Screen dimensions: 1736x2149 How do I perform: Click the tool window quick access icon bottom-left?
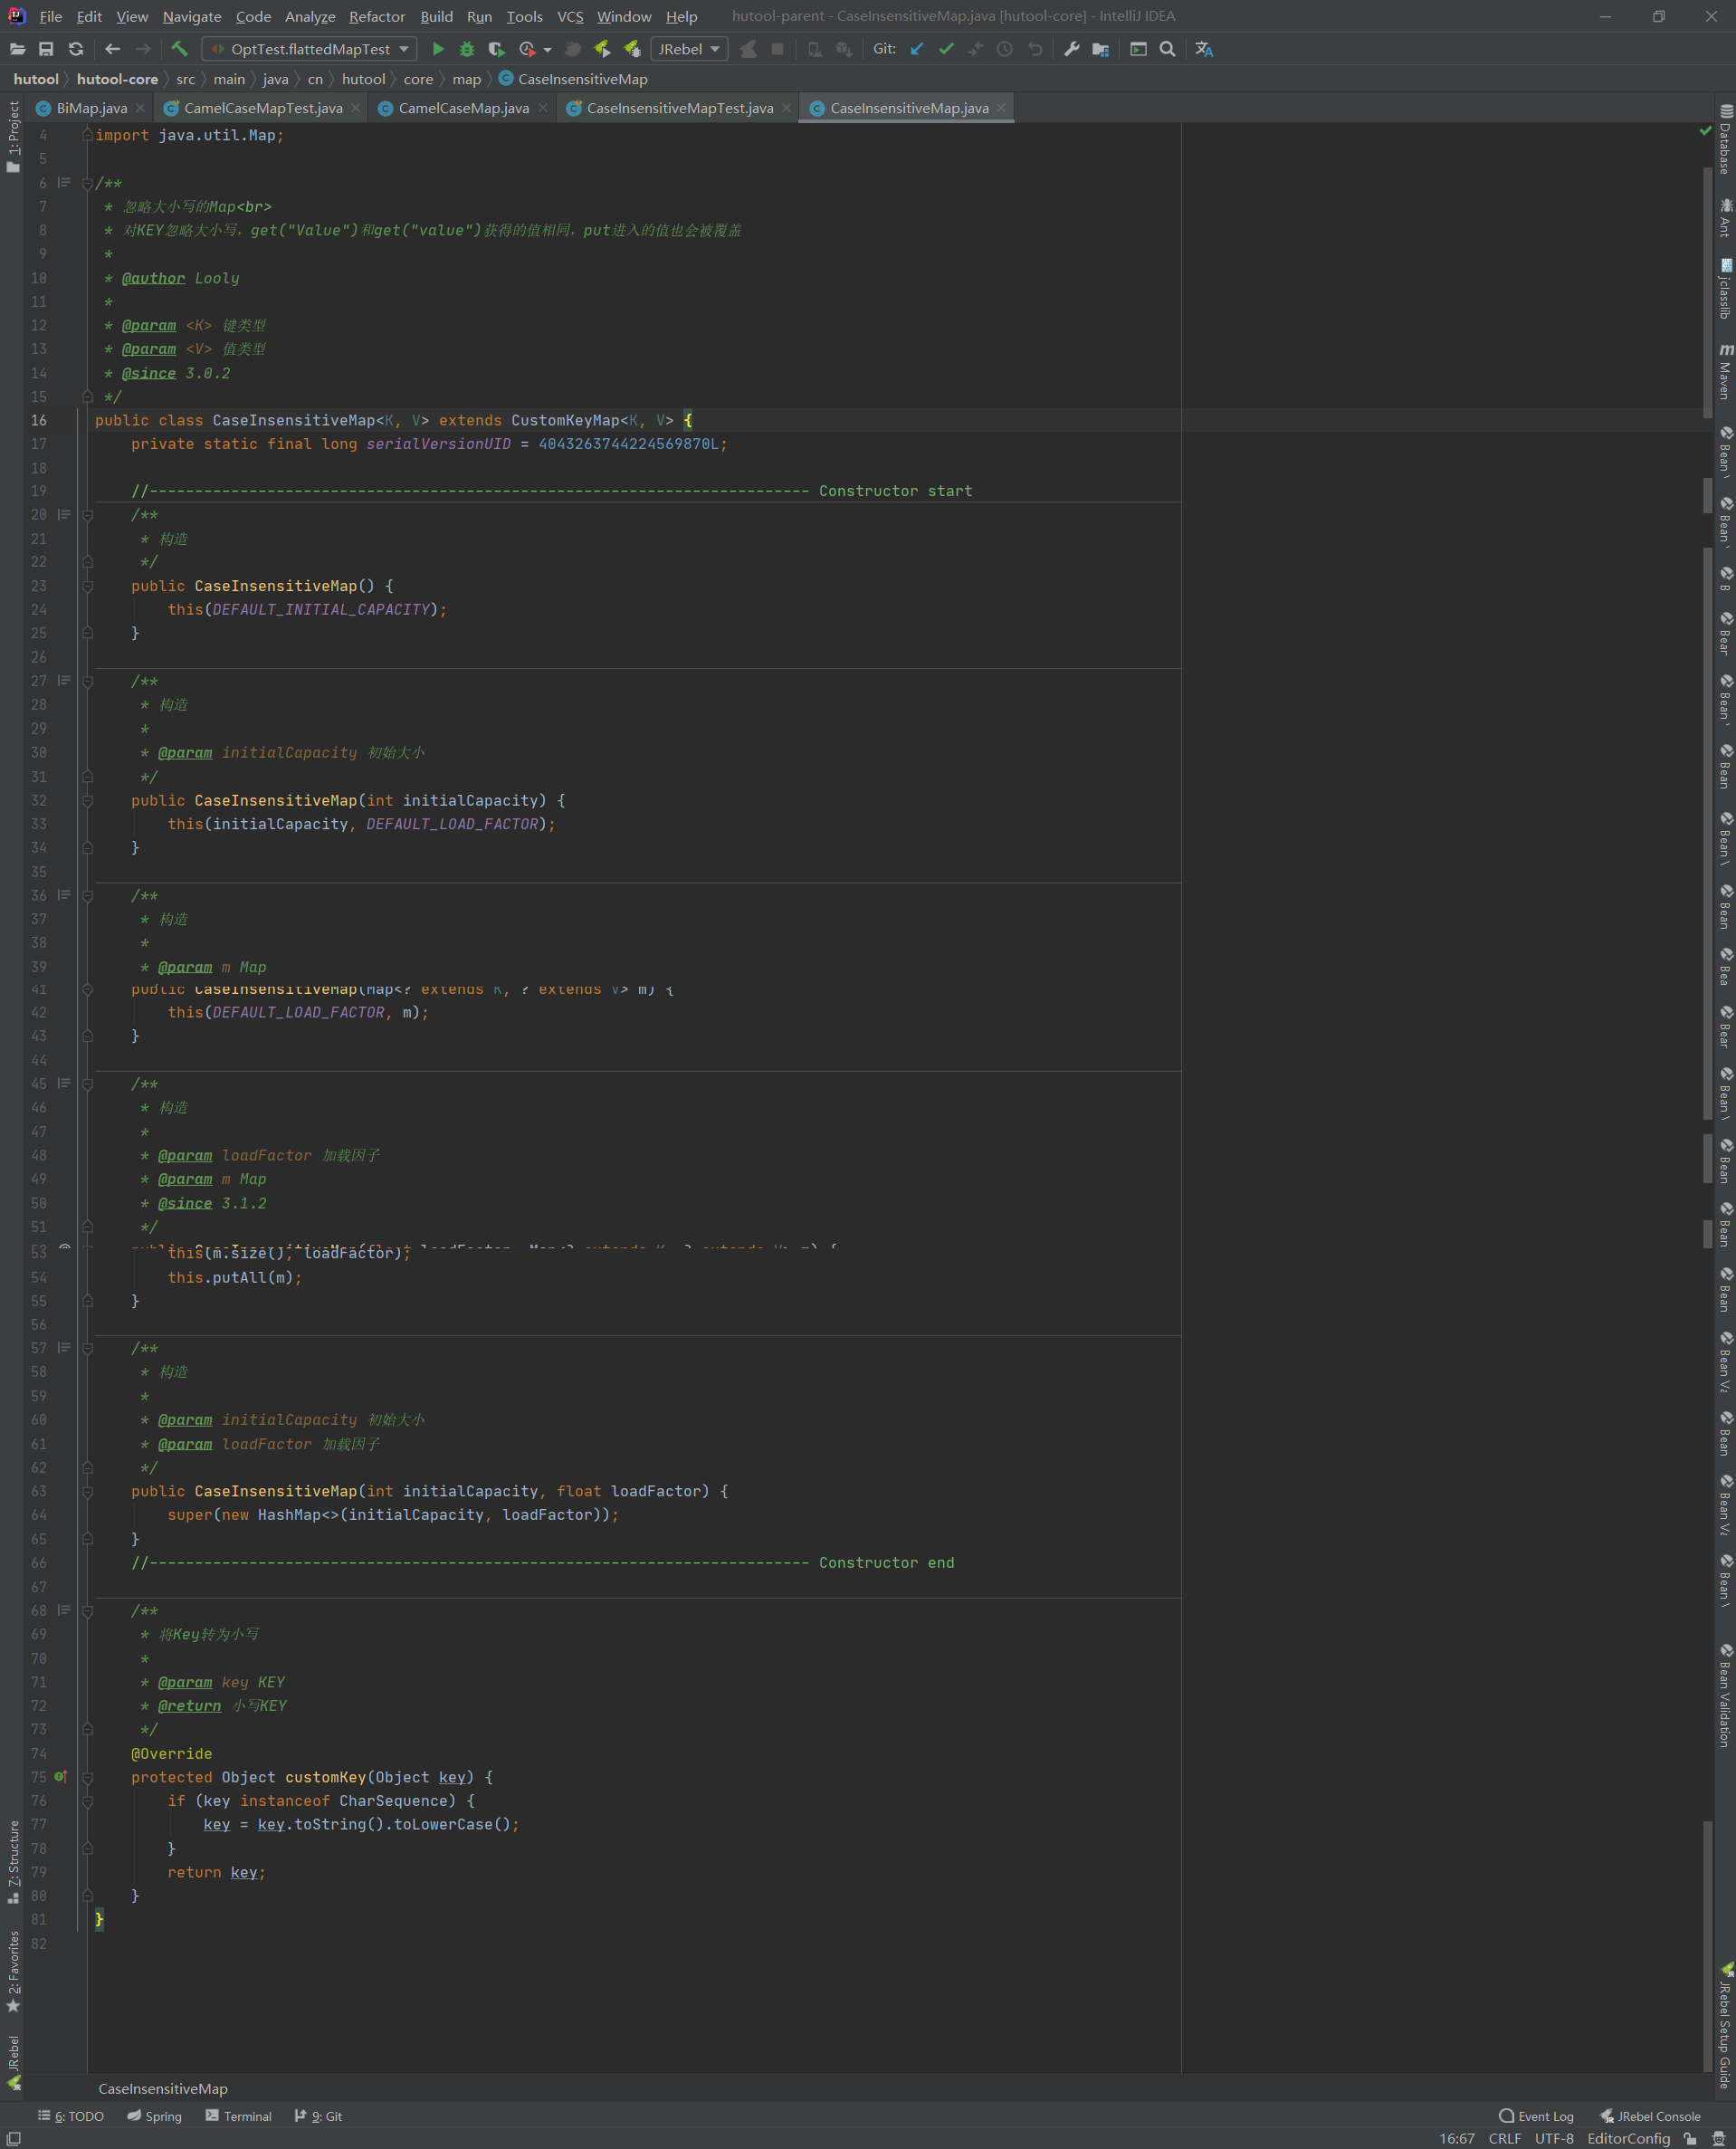14,2138
